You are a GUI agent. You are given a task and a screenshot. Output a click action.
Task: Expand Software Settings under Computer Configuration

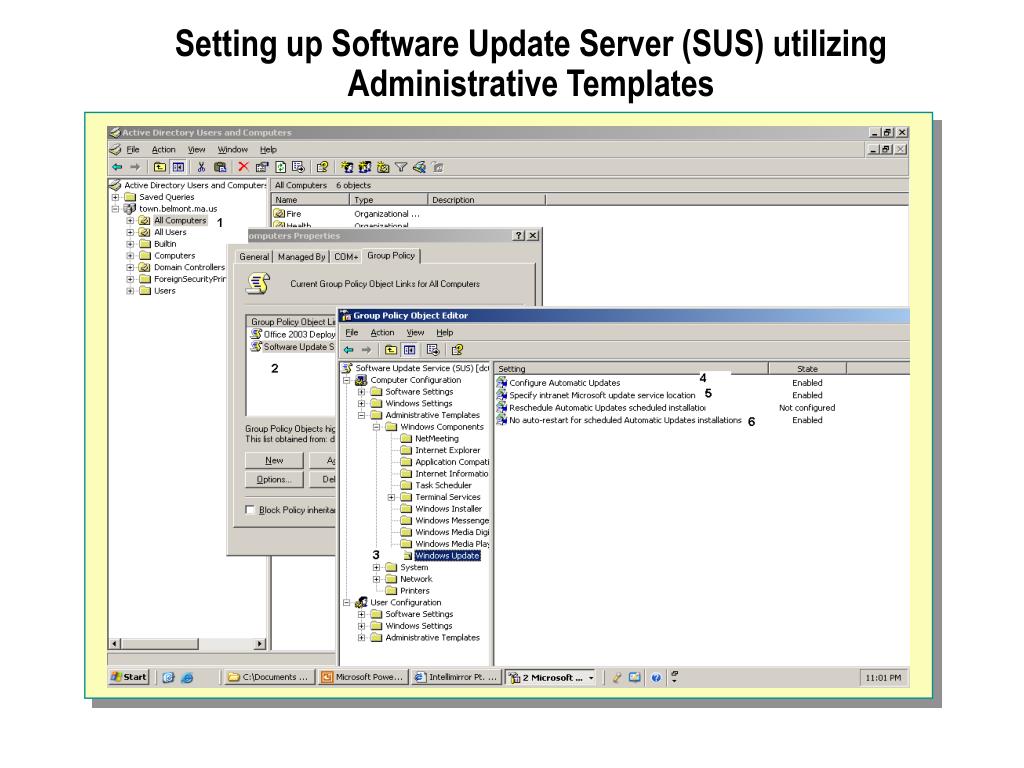tap(361, 392)
